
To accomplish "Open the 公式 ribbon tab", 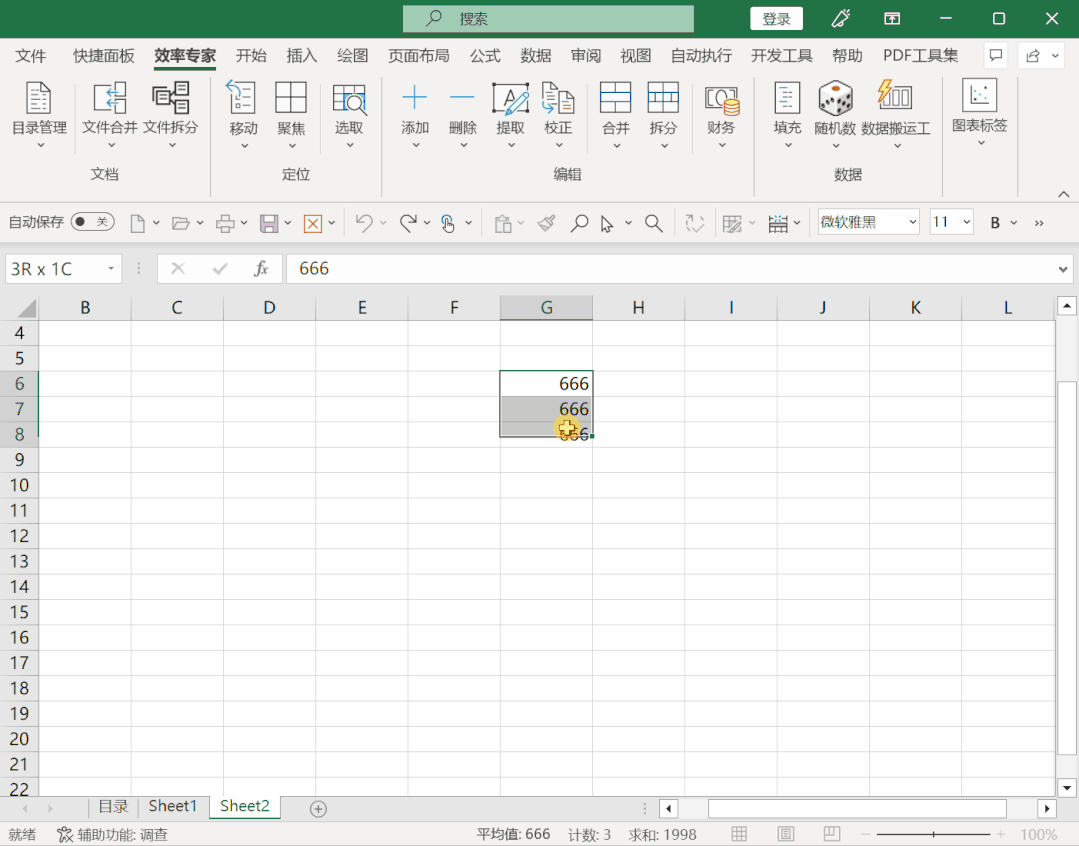I will [485, 56].
